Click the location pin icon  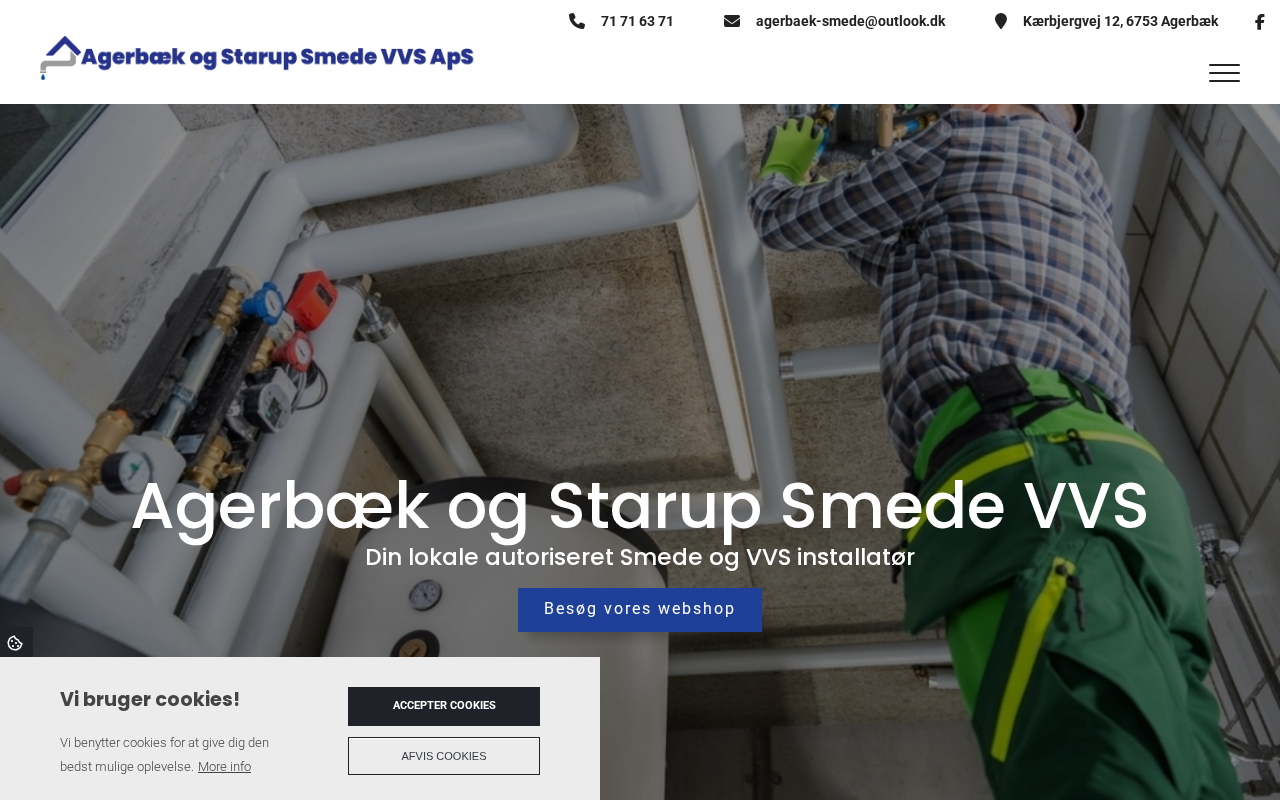1001,21
